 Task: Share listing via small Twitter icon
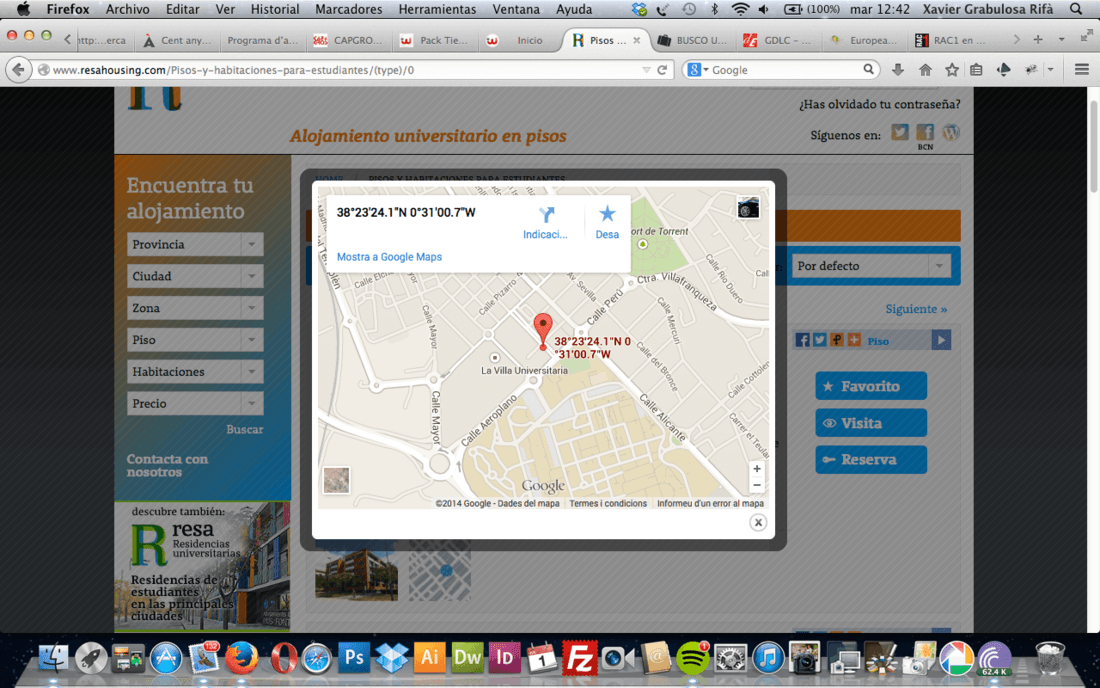click(819, 340)
